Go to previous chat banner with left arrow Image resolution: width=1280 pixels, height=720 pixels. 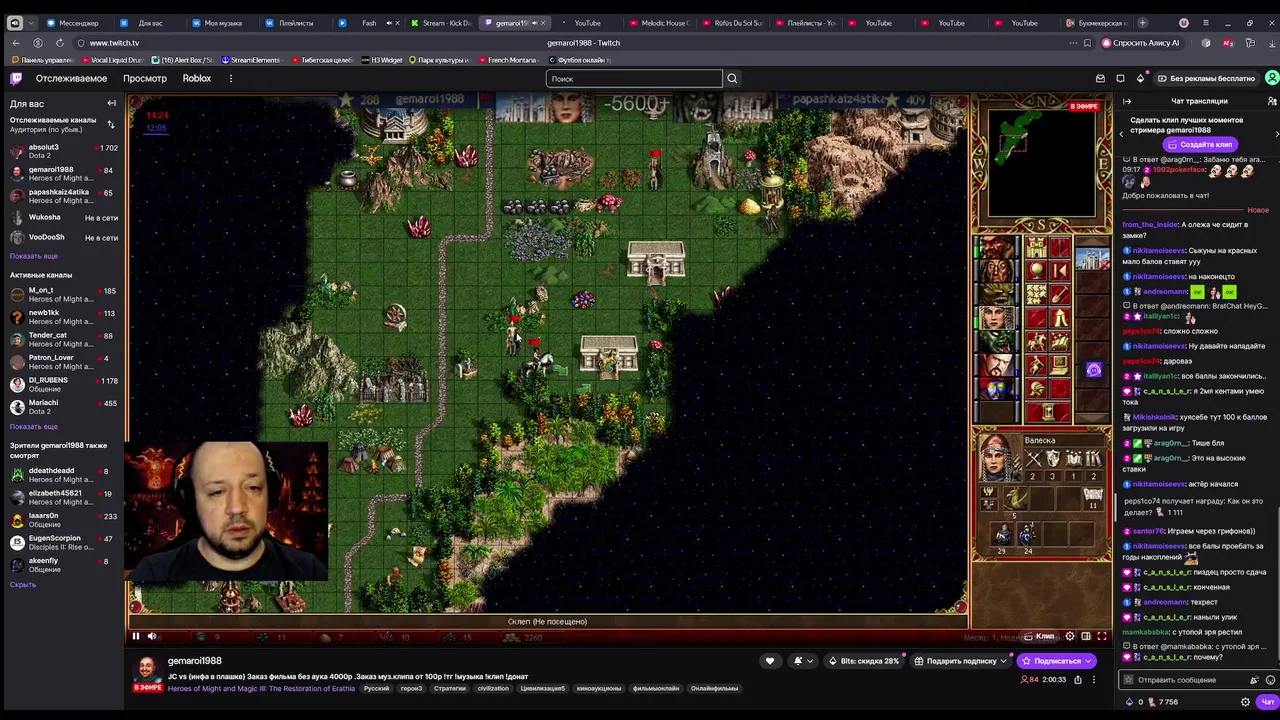coord(1121,134)
